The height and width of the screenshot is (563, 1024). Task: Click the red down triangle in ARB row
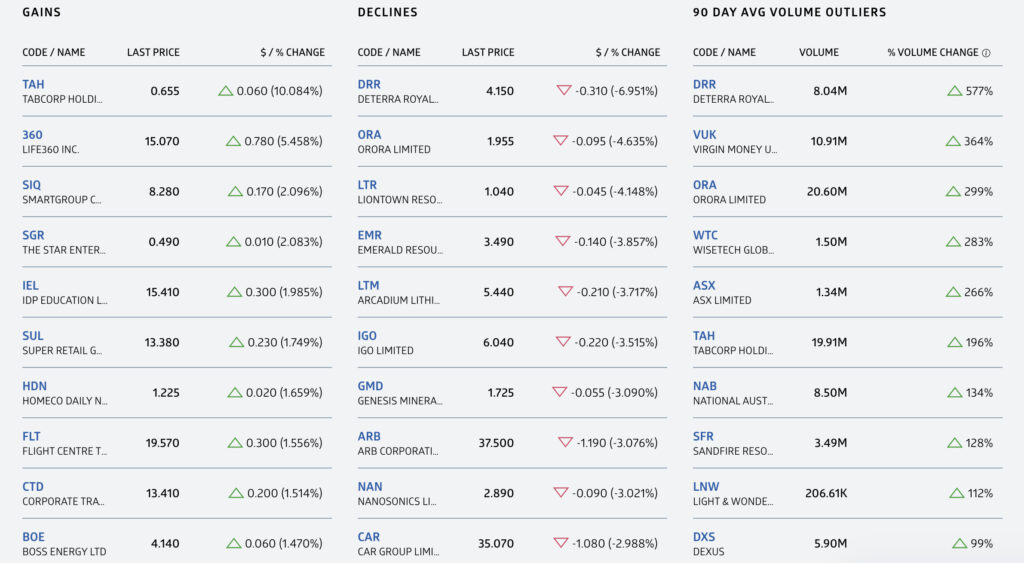tap(566, 442)
